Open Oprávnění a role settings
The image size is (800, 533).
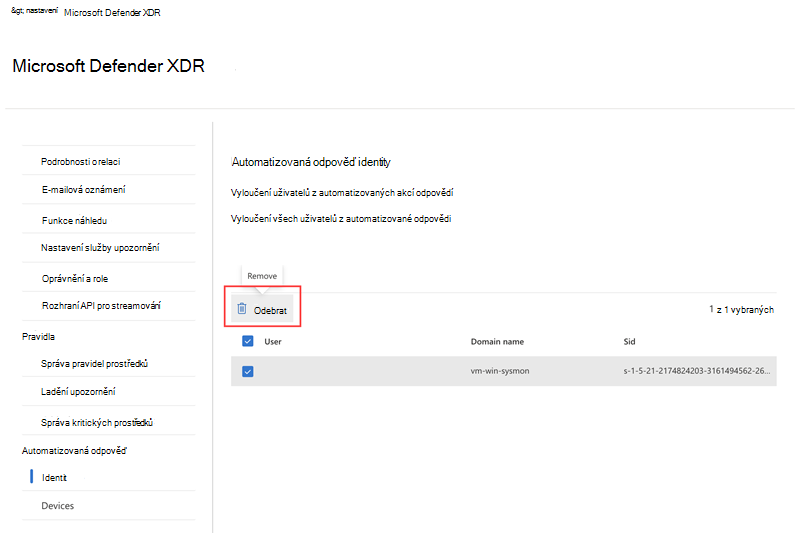[x=75, y=278]
